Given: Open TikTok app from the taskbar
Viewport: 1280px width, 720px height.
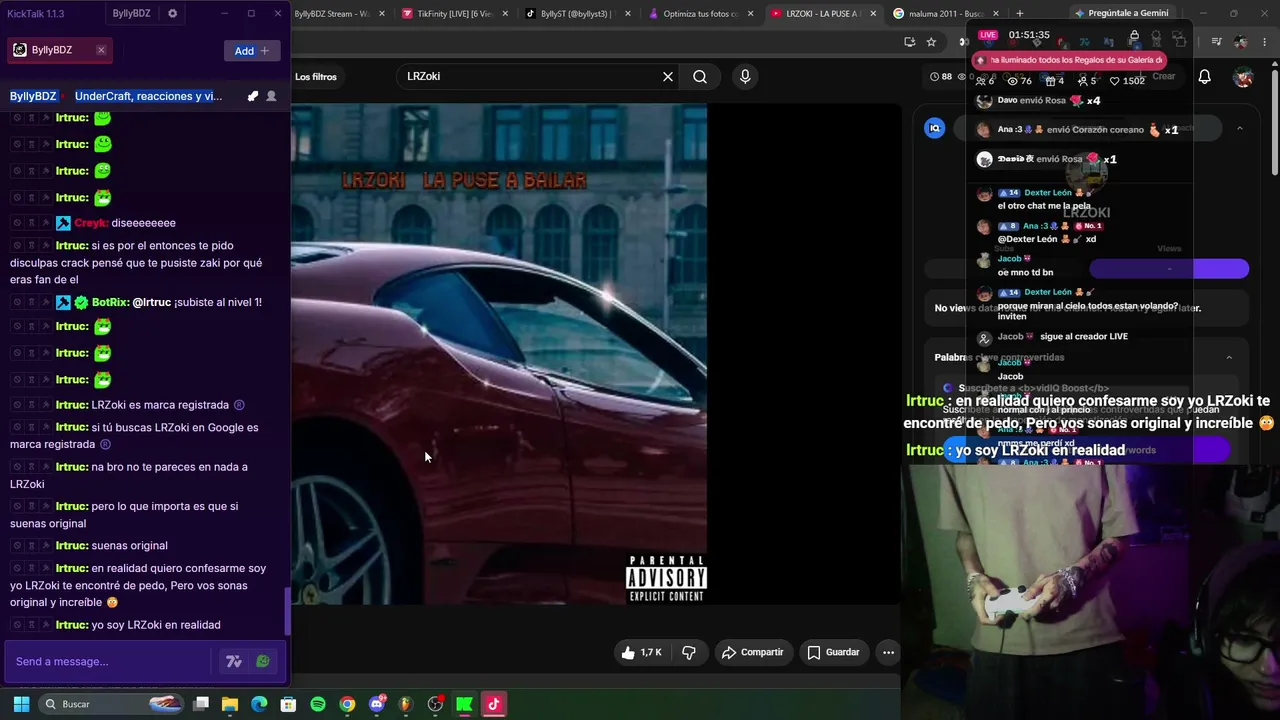Looking at the screenshot, I should [493, 704].
